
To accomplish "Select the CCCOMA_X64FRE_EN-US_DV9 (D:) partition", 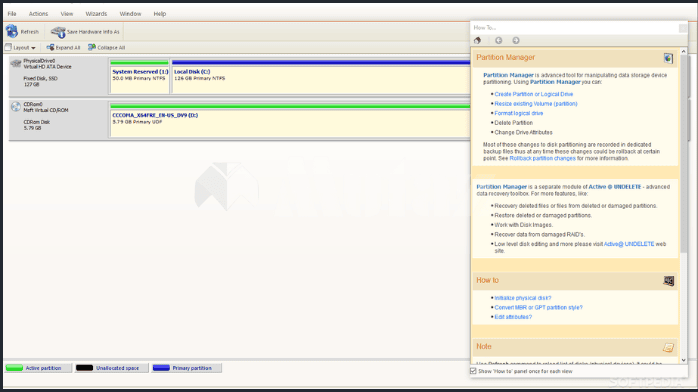I will (290, 120).
